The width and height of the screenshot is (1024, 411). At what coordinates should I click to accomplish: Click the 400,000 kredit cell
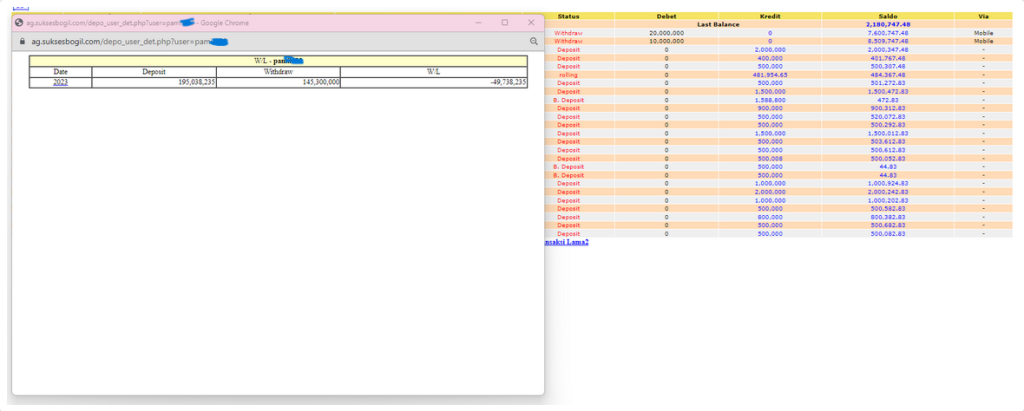[x=770, y=58]
